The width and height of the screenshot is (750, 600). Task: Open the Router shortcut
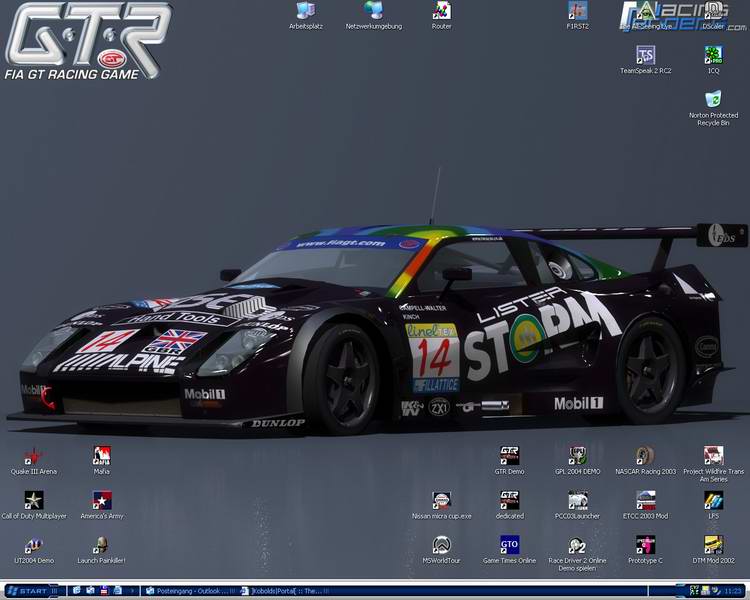(x=441, y=16)
